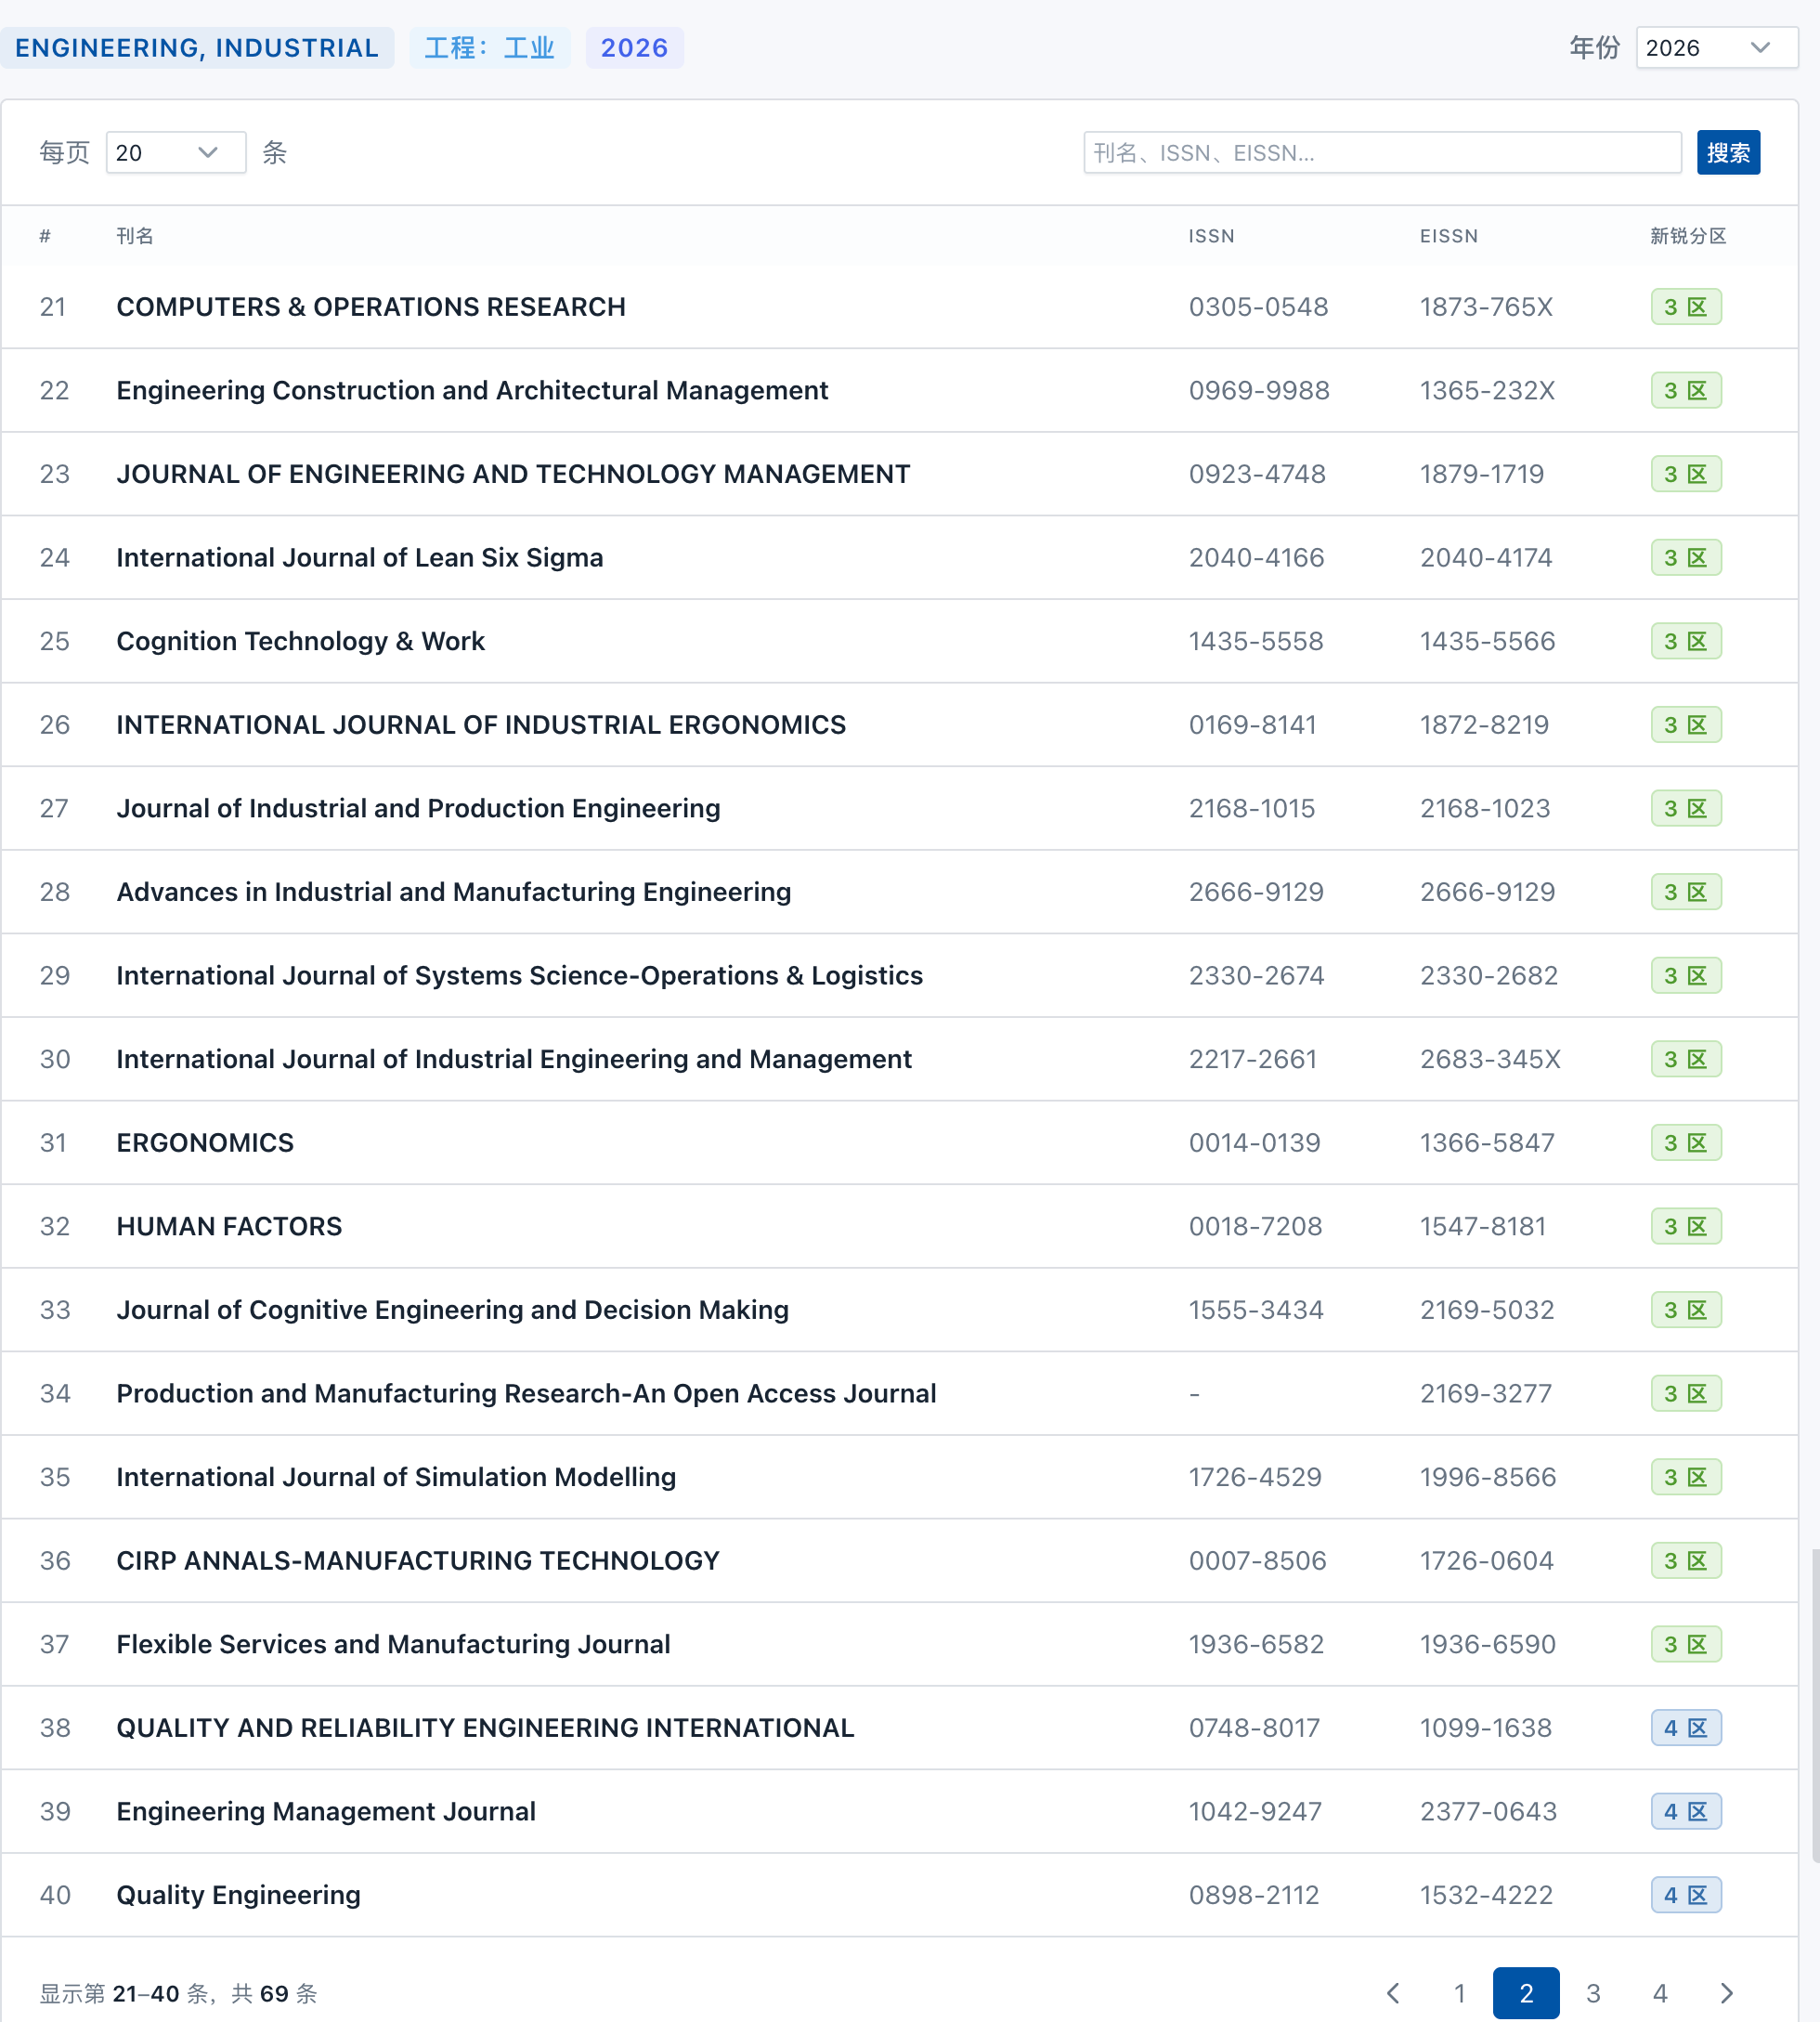Click ISSN 1726-4529
Viewport: 1820px width, 2022px height.
pos(1255,1477)
